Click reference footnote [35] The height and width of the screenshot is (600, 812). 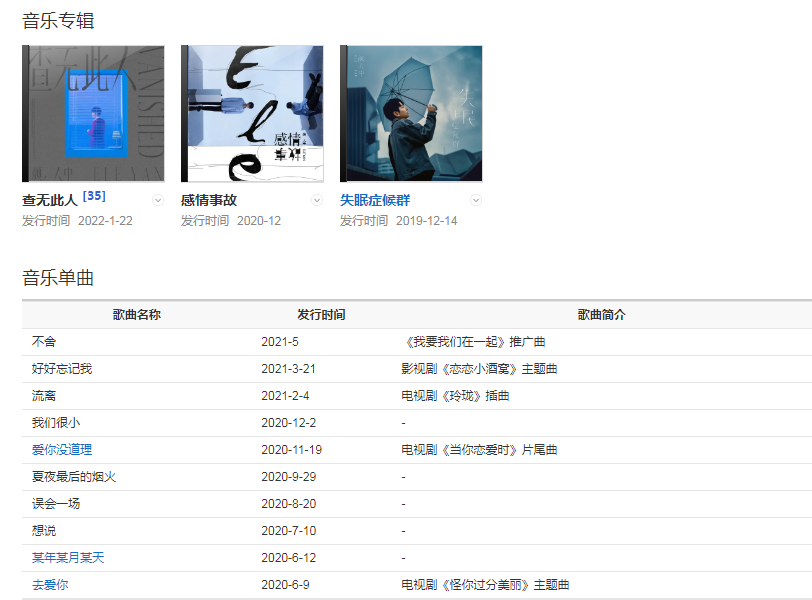(94, 196)
